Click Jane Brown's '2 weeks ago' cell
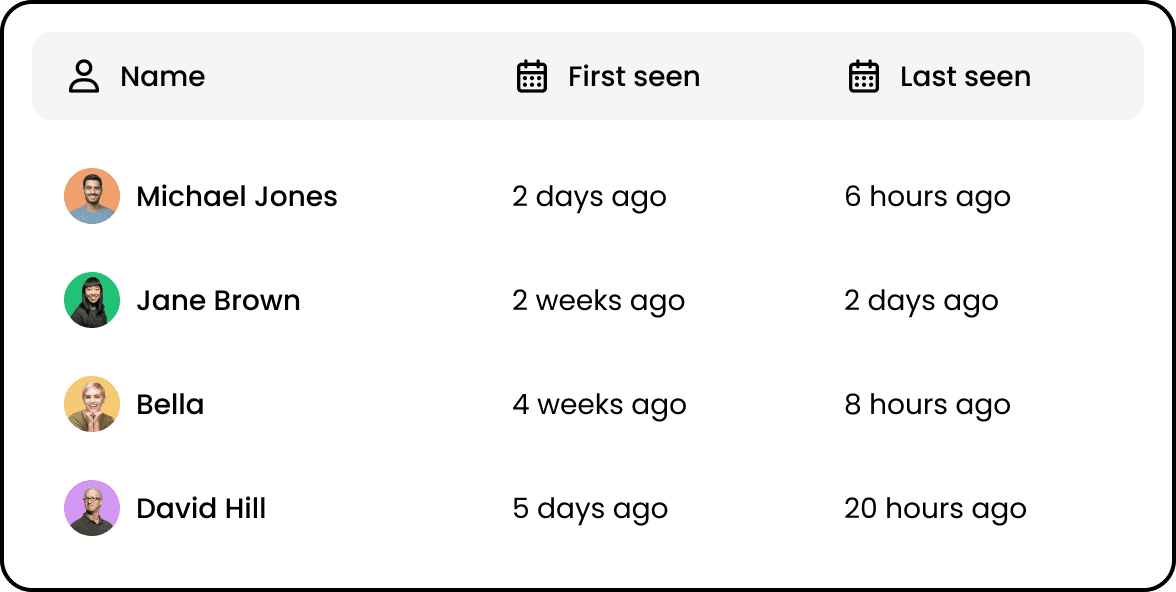 [x=598, y=302]
